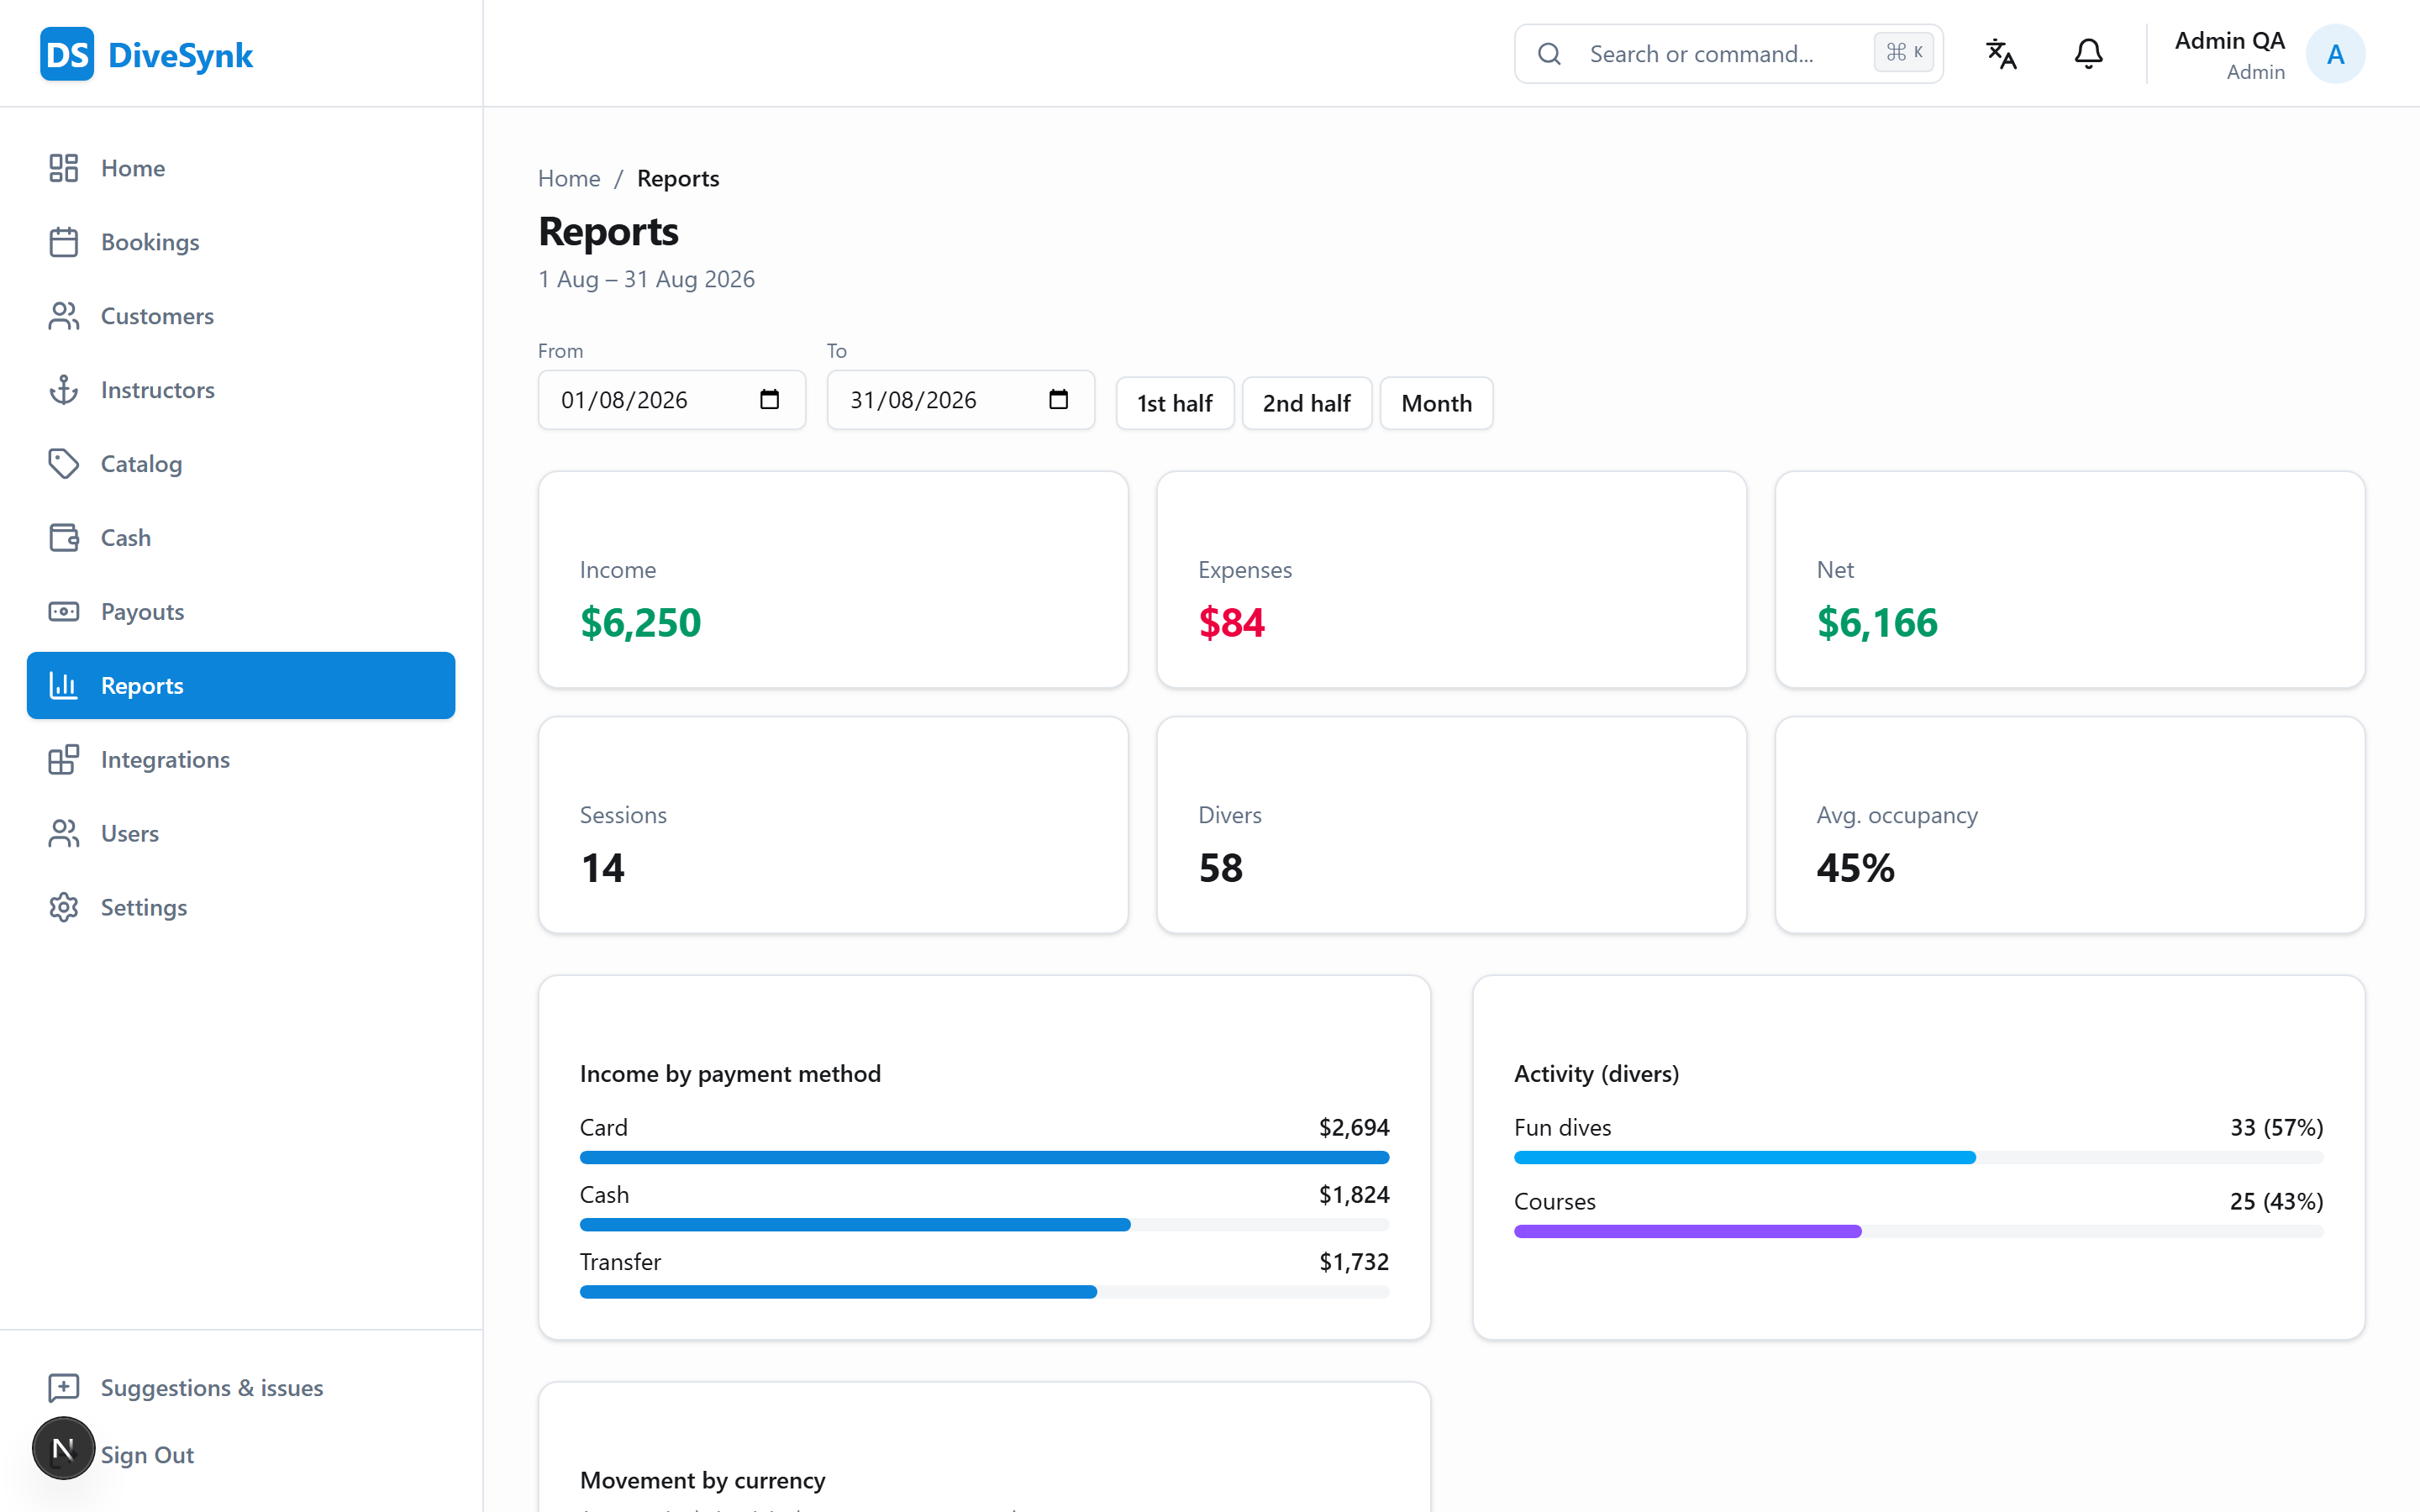
Task: Click the search magnifier icon
Action: tap(1549, 54)
